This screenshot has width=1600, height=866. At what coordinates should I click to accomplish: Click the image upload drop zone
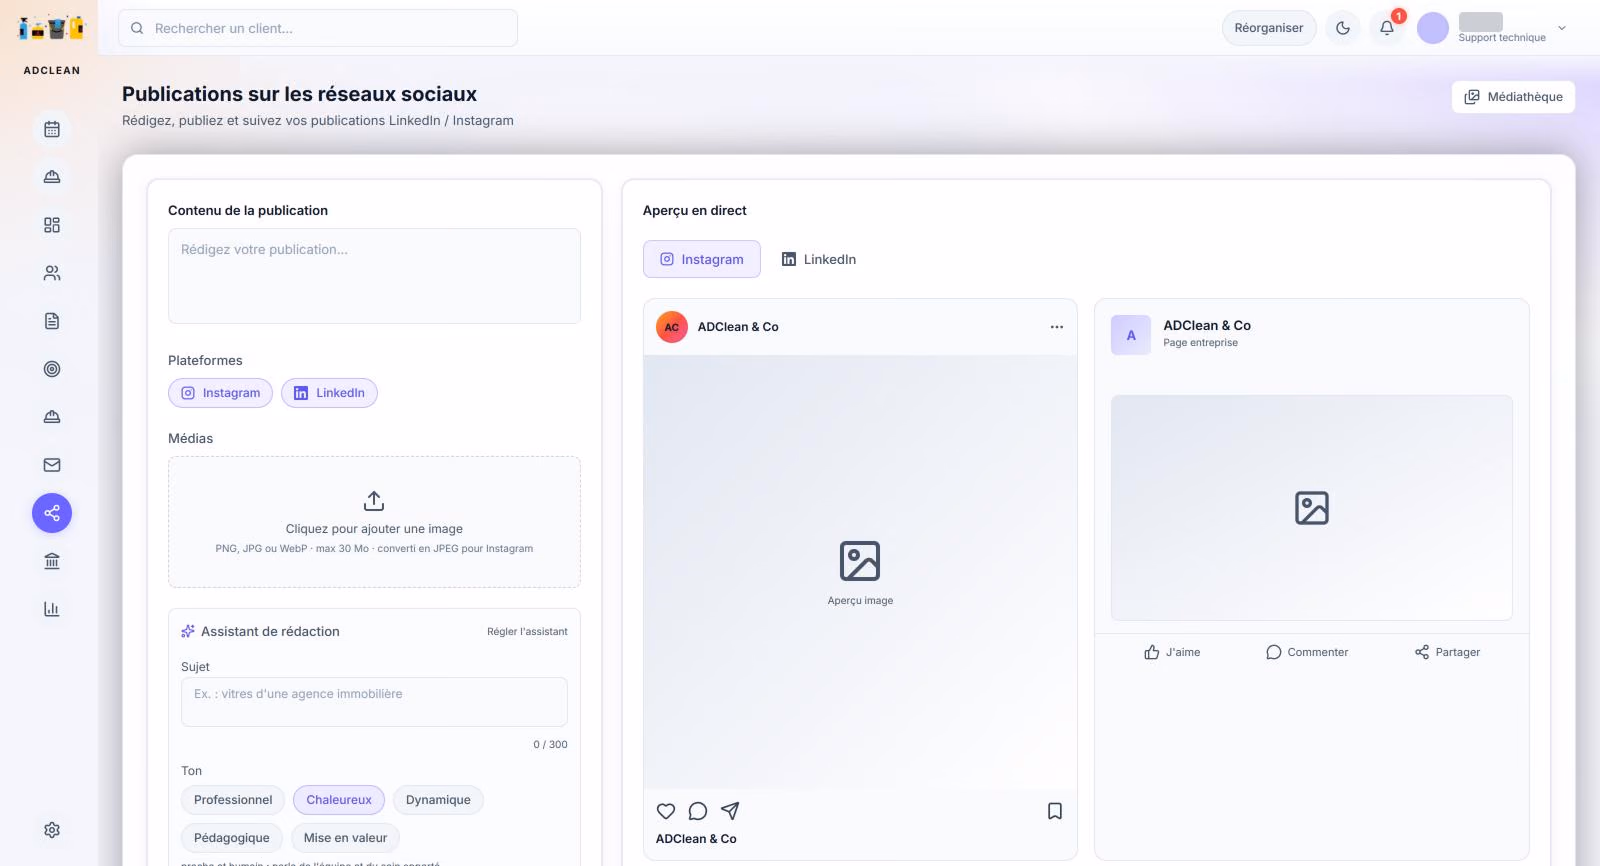[x=374, y=522]
